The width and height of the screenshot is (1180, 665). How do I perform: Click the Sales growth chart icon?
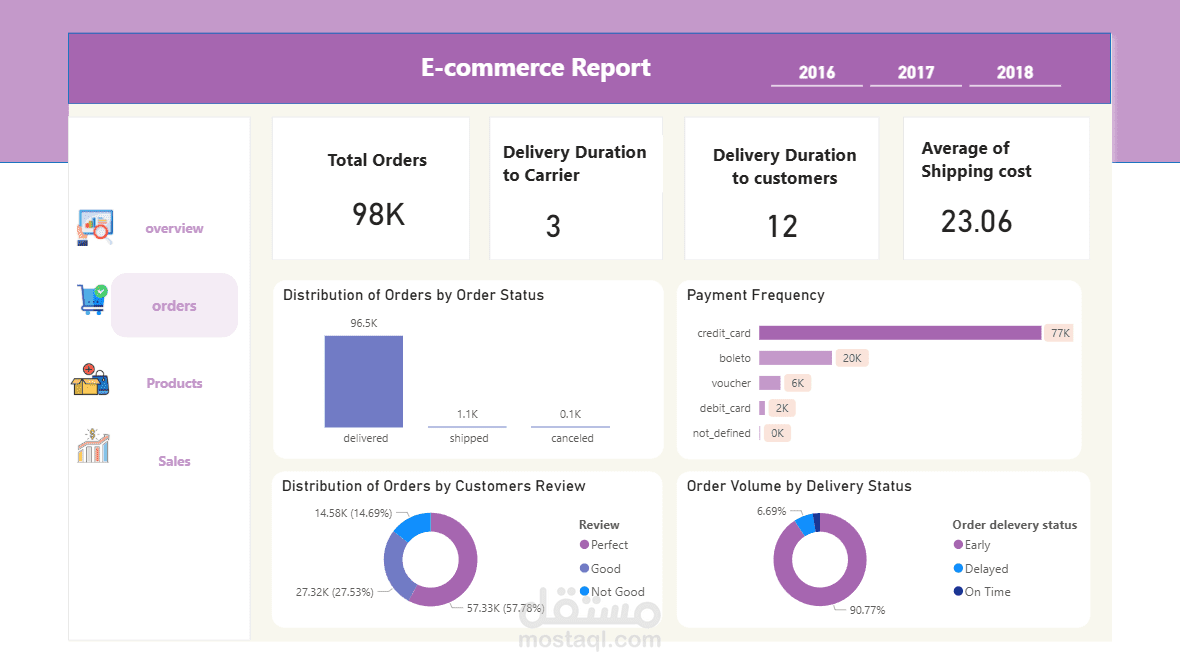pos(93,445)
